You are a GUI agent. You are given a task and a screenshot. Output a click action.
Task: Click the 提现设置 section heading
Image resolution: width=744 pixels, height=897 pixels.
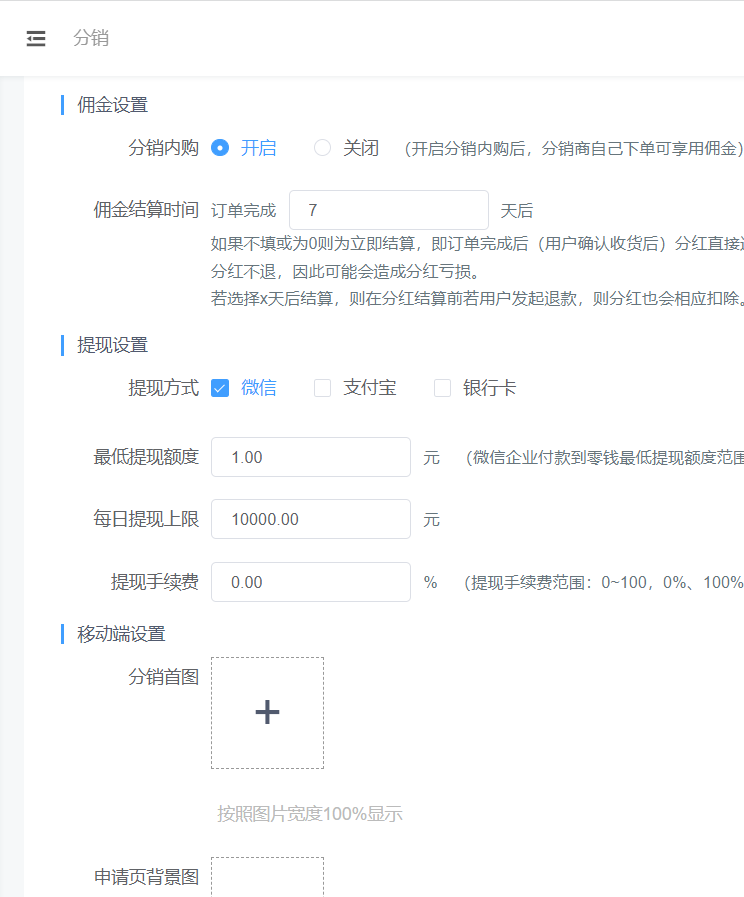click(x=113, y=346)
